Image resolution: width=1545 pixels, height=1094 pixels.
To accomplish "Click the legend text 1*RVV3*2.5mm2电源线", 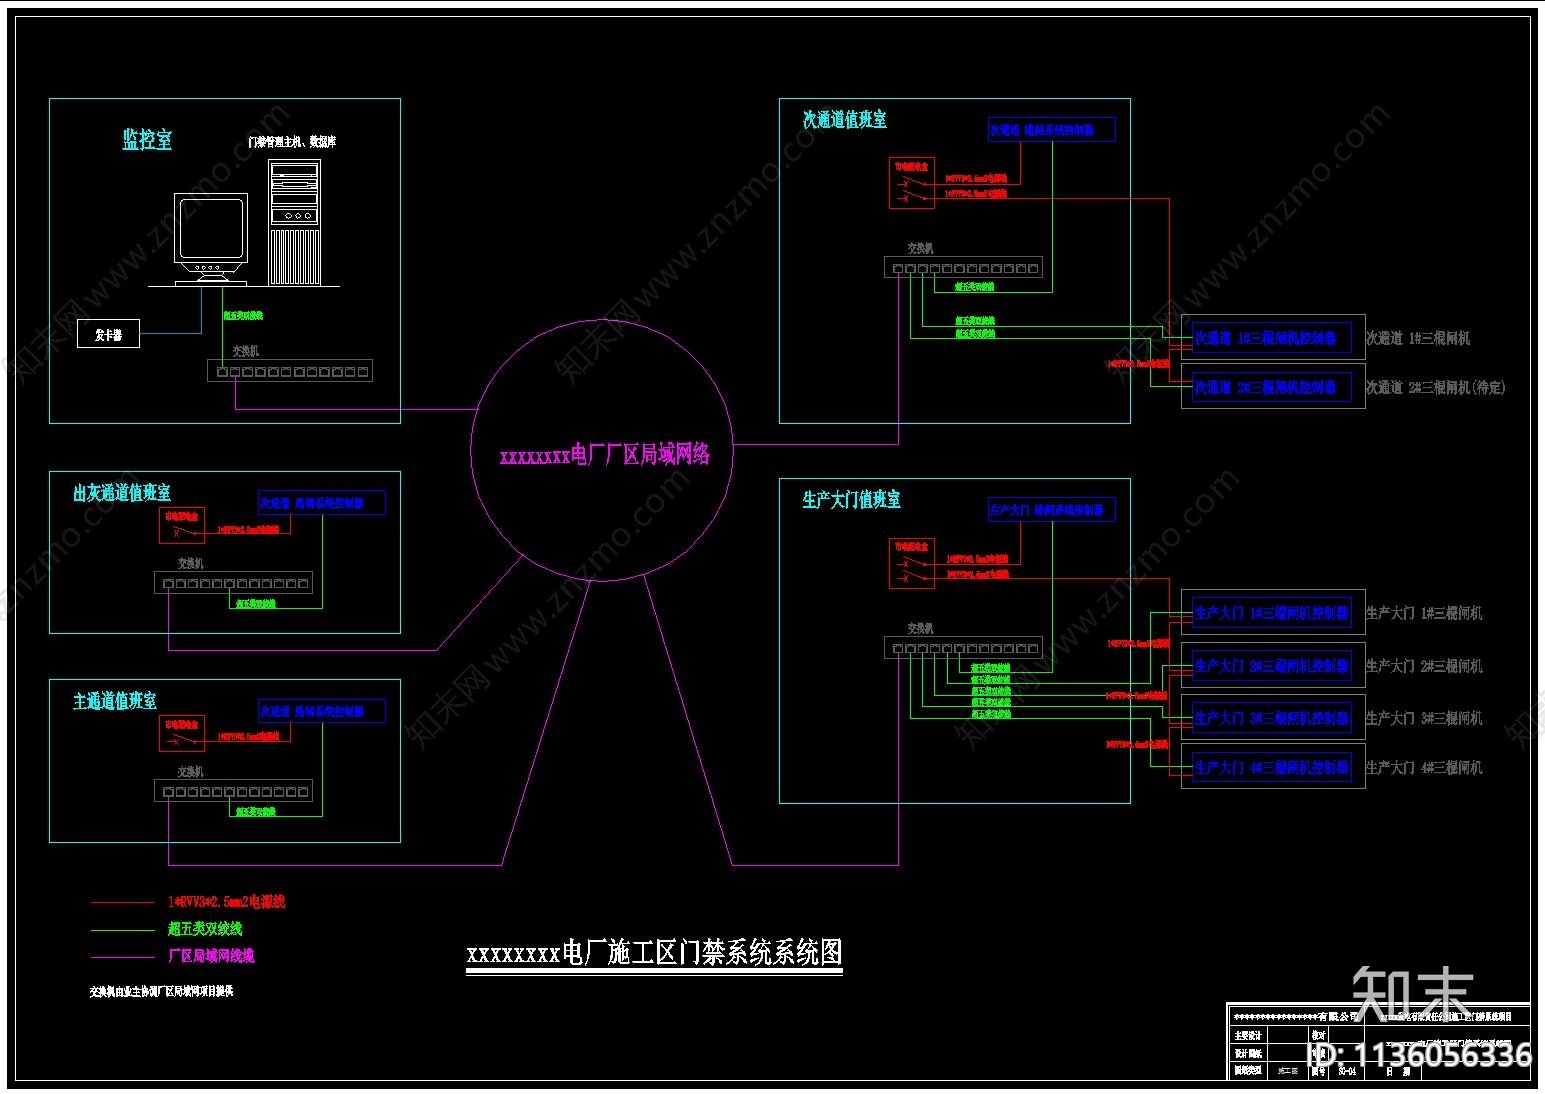I will [227, 902].
